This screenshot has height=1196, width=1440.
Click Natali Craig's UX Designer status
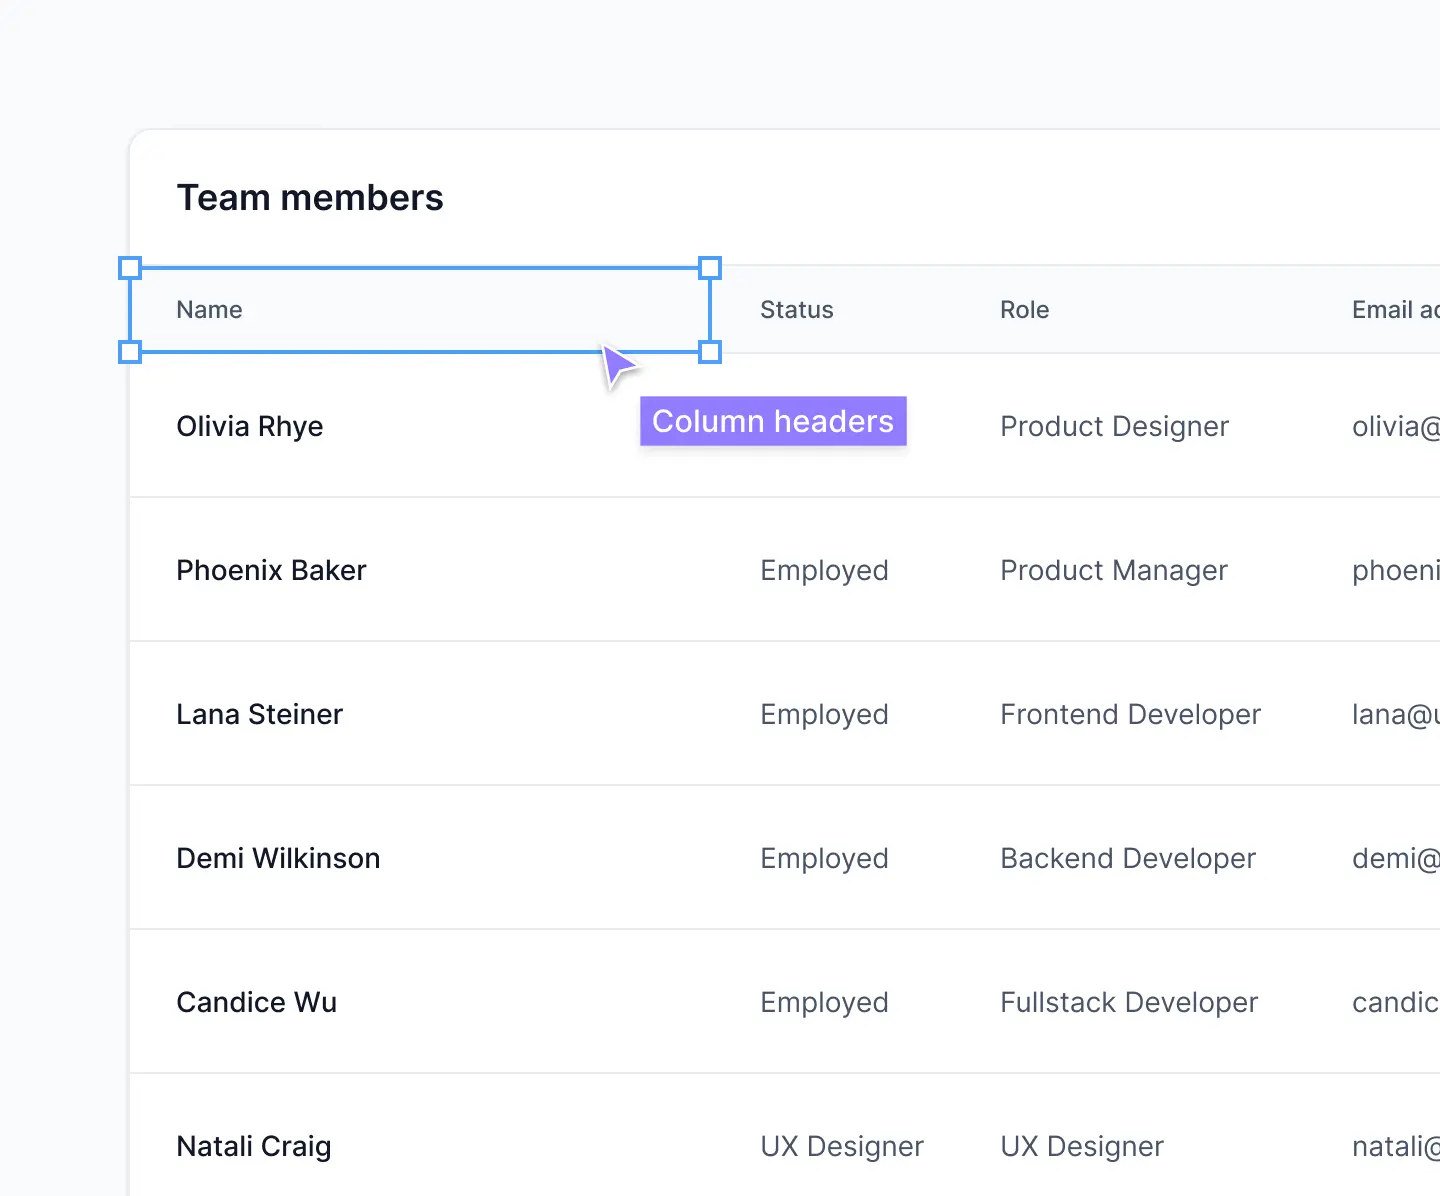point(842,1146)
